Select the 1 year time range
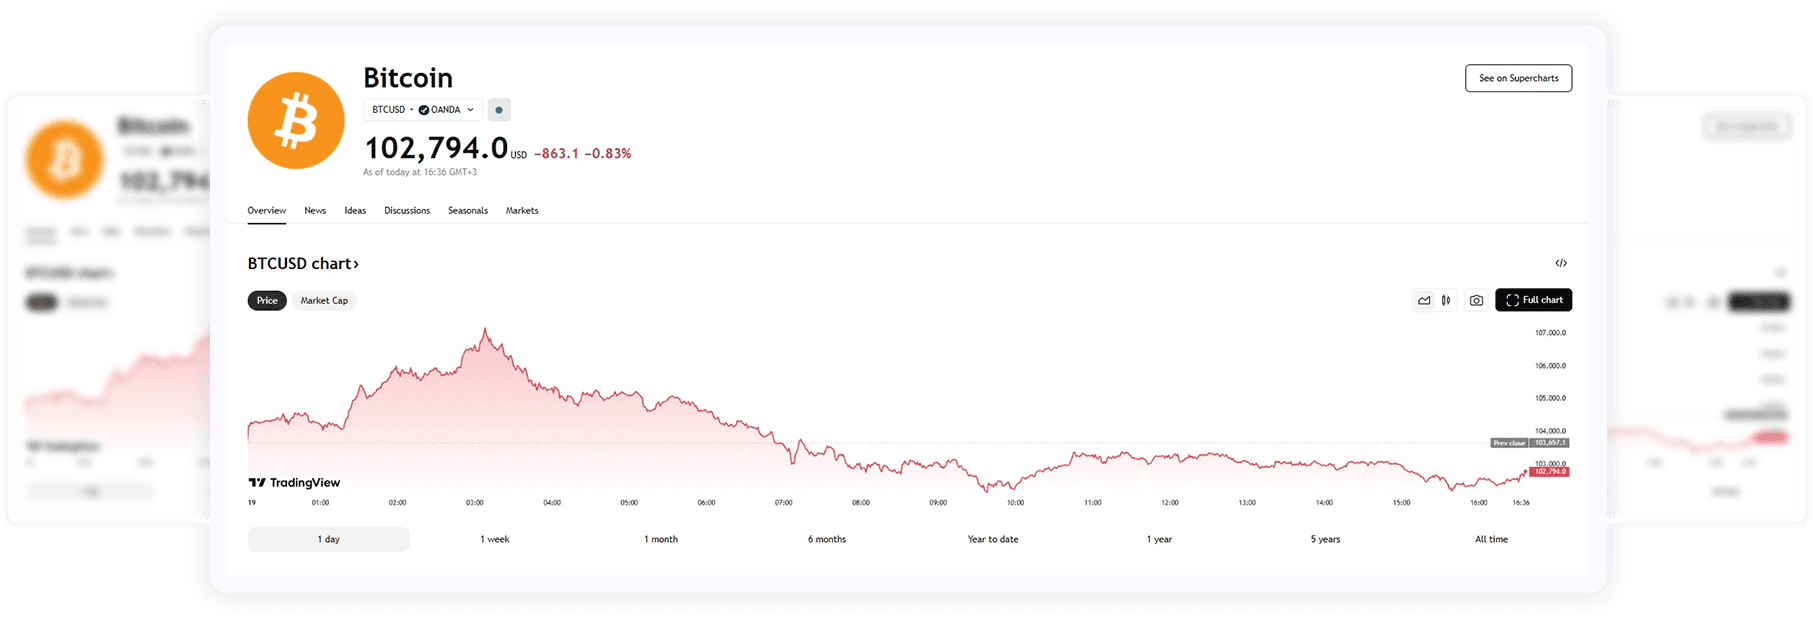 pos(1159,539)
